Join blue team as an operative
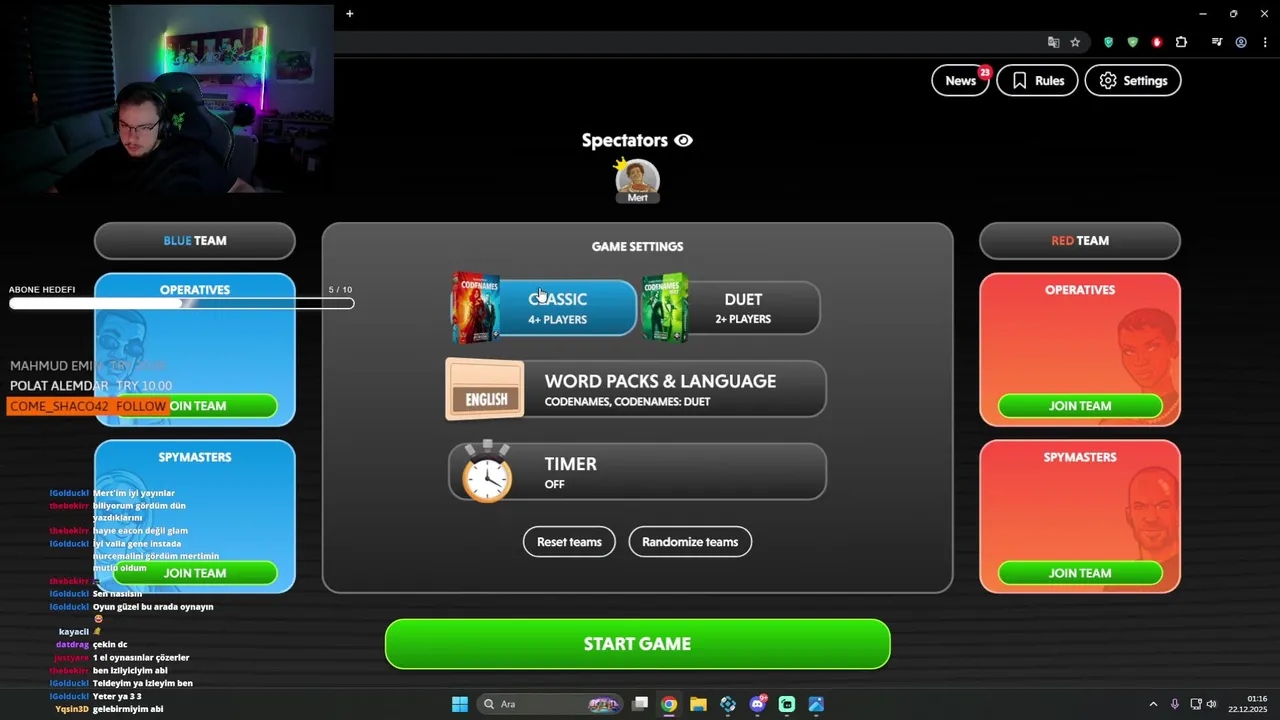 pos(195,406)
